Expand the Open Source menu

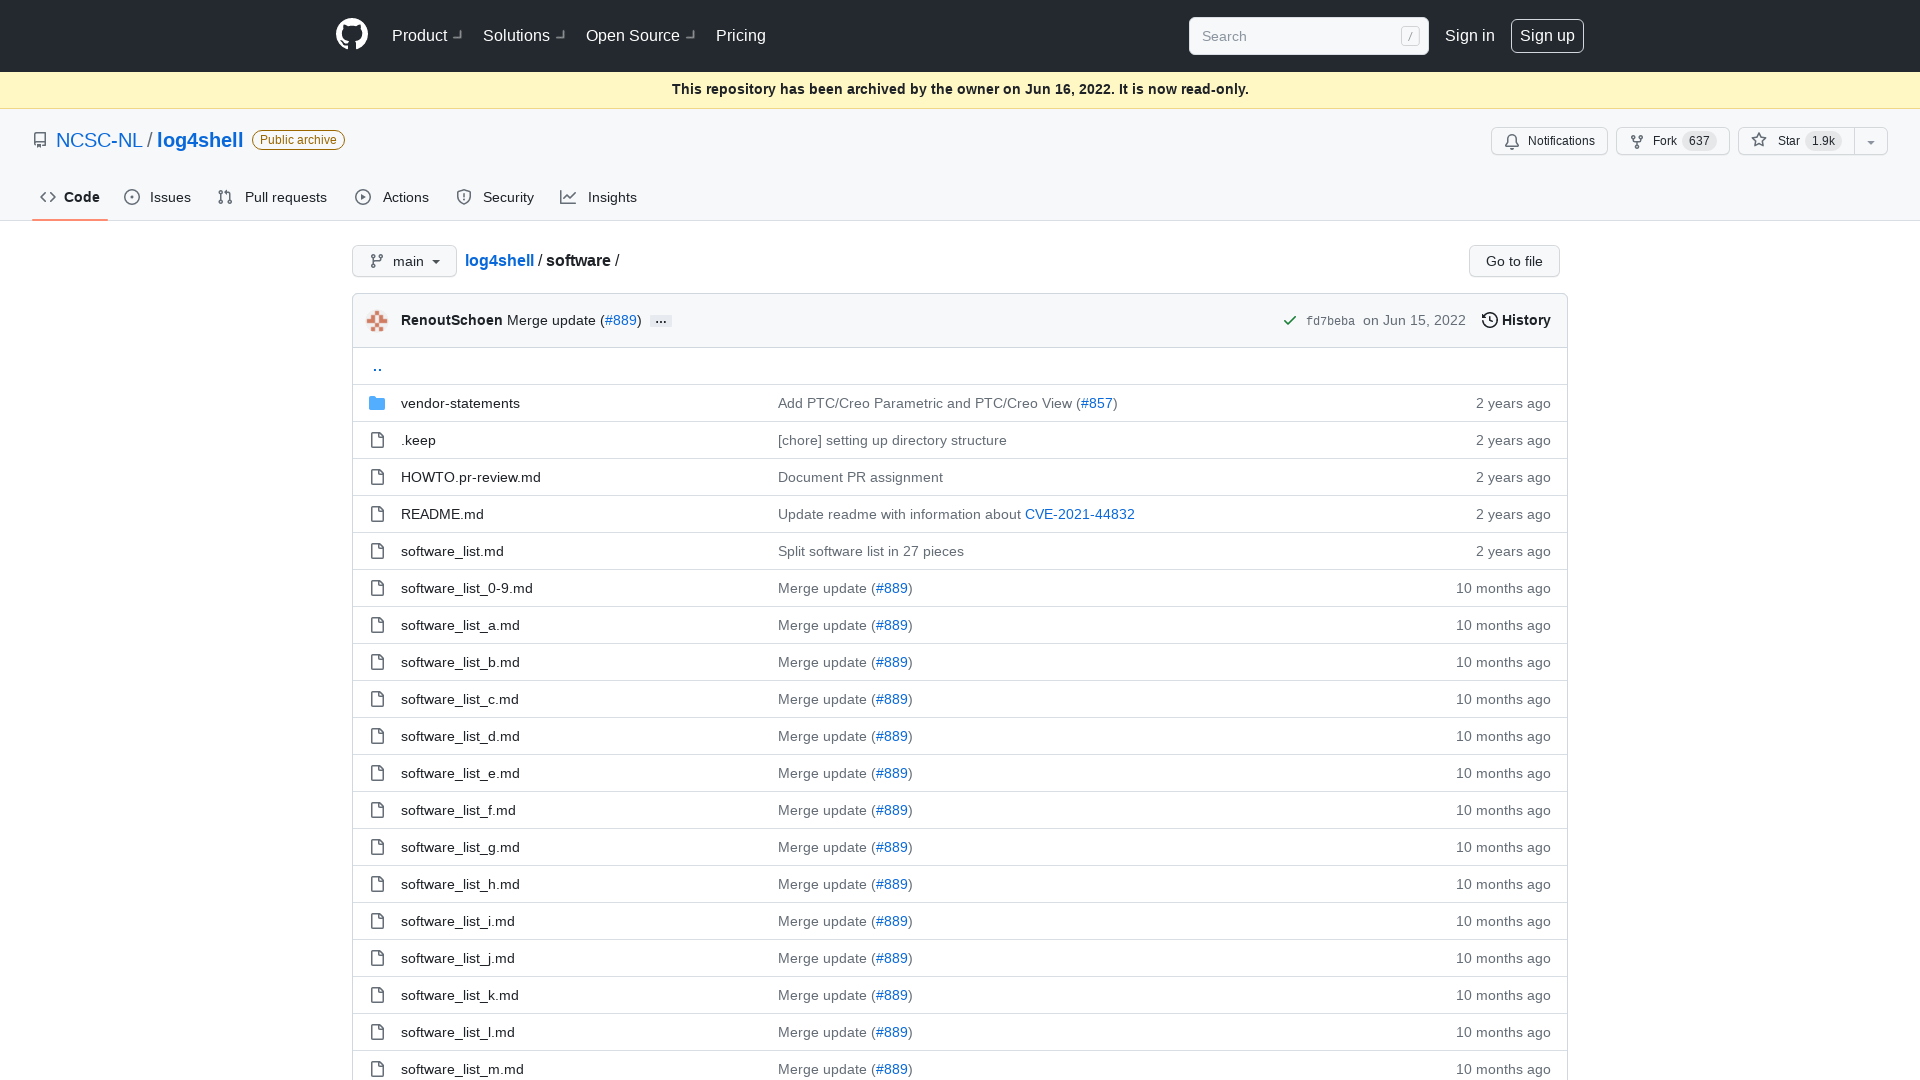pyautogui.click(x=641, y=36)
